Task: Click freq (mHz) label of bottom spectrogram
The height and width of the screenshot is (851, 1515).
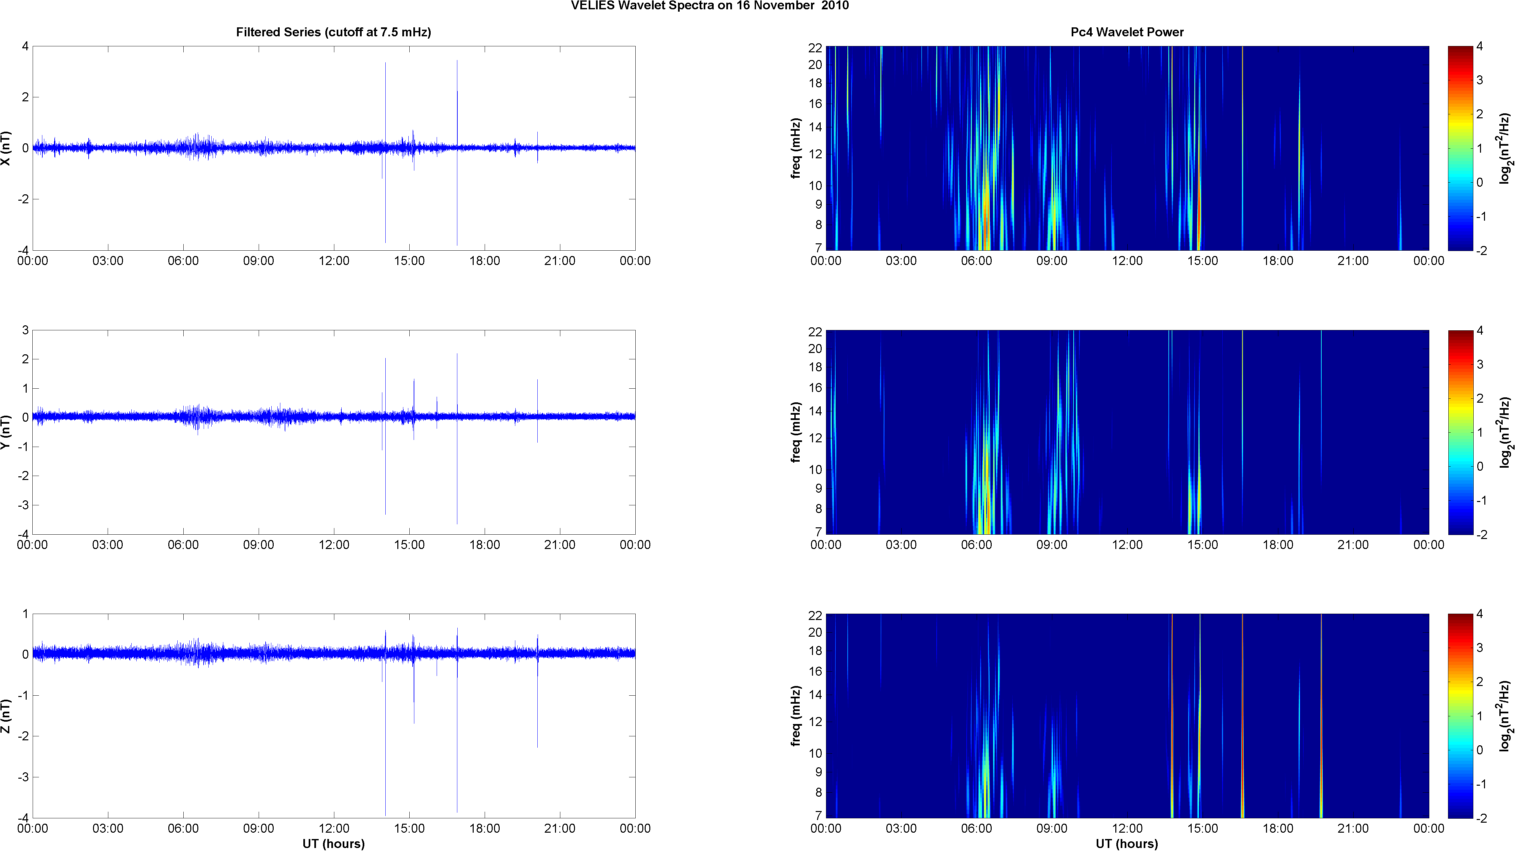Action: click(796, 716)
